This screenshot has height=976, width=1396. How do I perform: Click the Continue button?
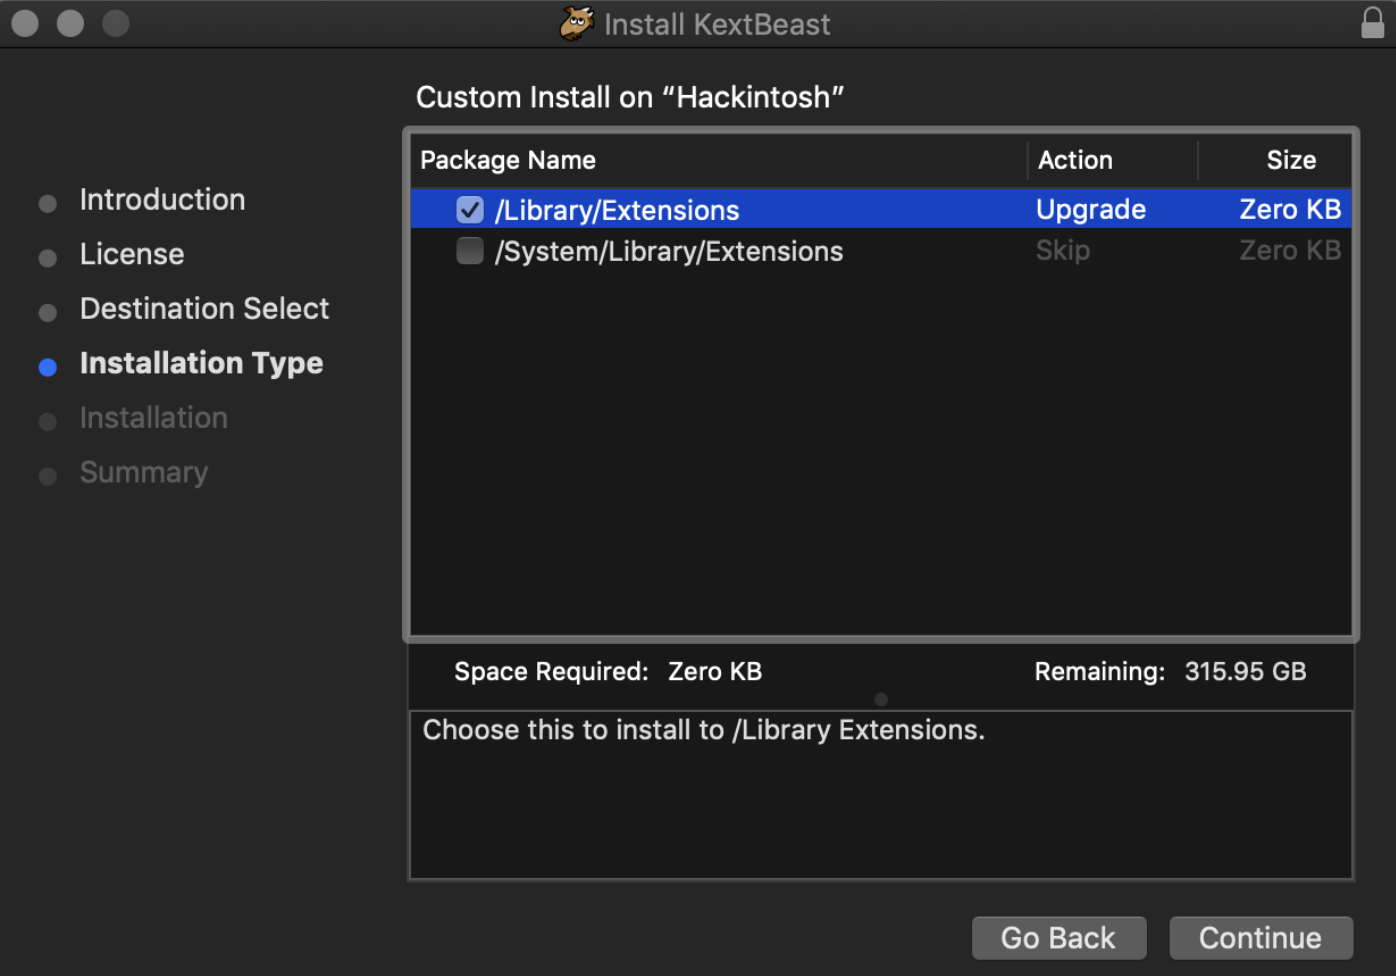(1261, 938)
